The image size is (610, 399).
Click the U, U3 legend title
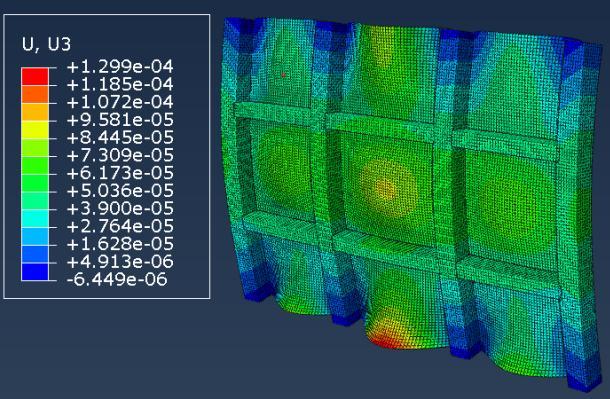coord(47,44)
